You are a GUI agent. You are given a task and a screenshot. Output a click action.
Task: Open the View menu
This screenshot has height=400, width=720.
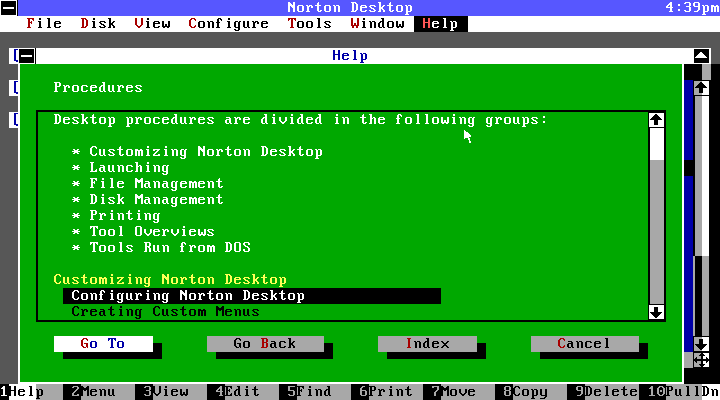click(152, 23)
